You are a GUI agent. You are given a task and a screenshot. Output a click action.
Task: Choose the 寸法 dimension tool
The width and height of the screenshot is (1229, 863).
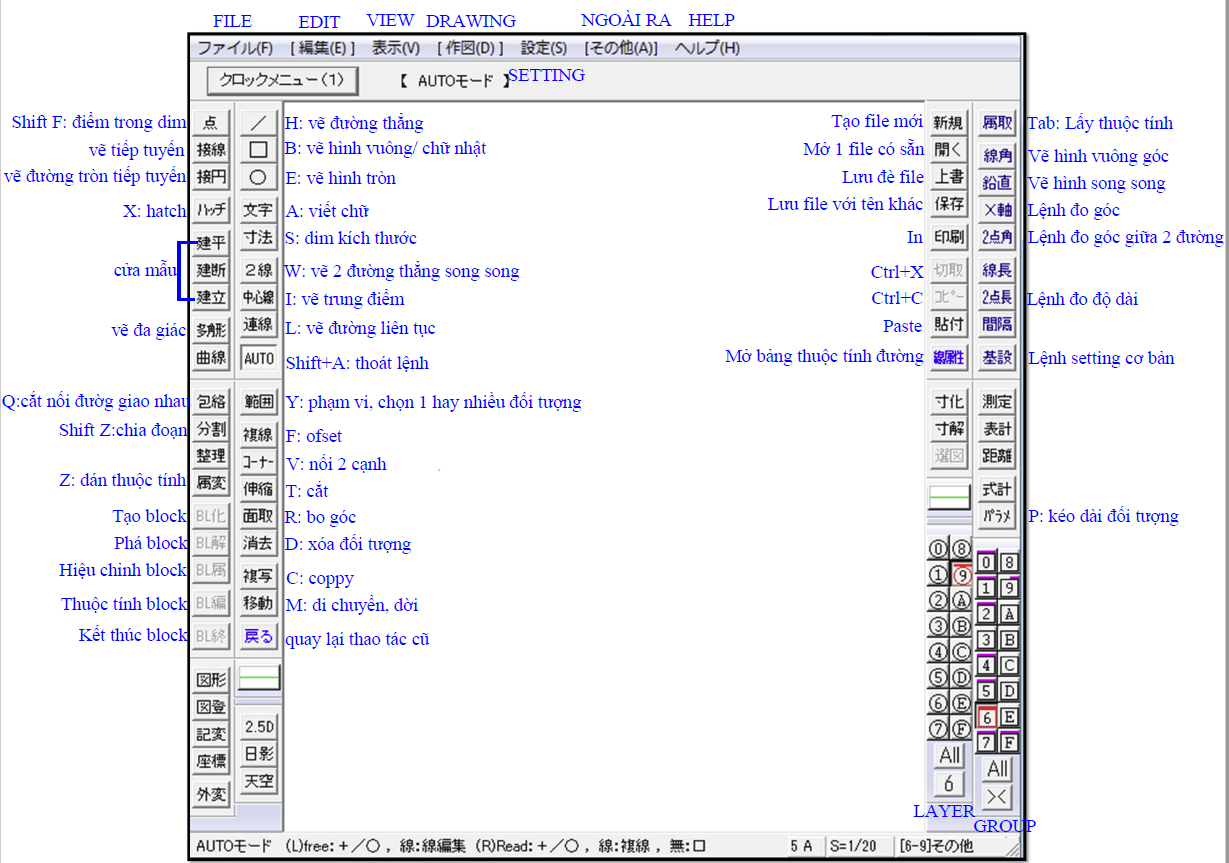tap(259, 237)
